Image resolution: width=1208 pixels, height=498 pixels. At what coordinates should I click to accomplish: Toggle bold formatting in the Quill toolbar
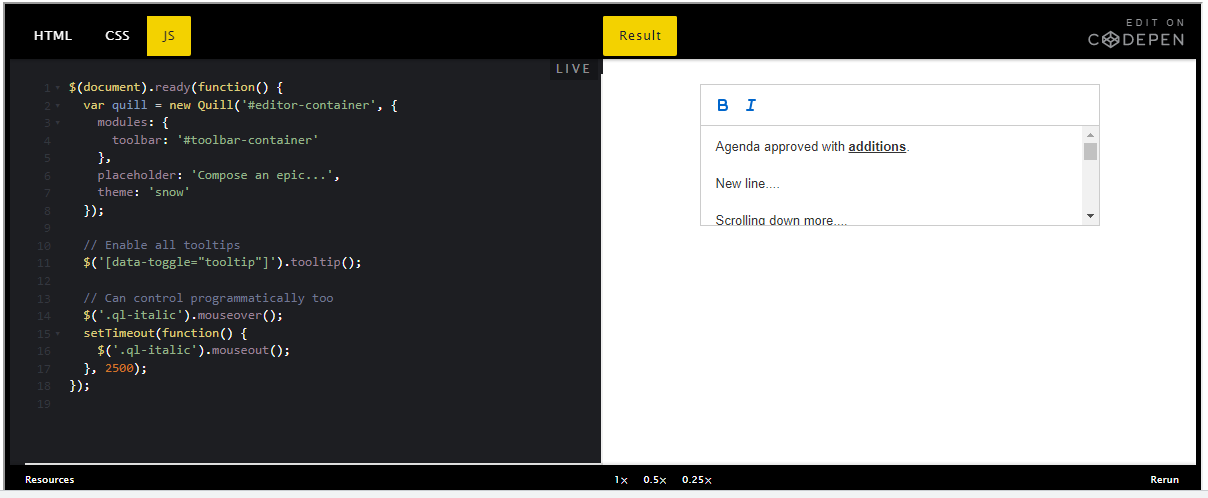[723, 105]
